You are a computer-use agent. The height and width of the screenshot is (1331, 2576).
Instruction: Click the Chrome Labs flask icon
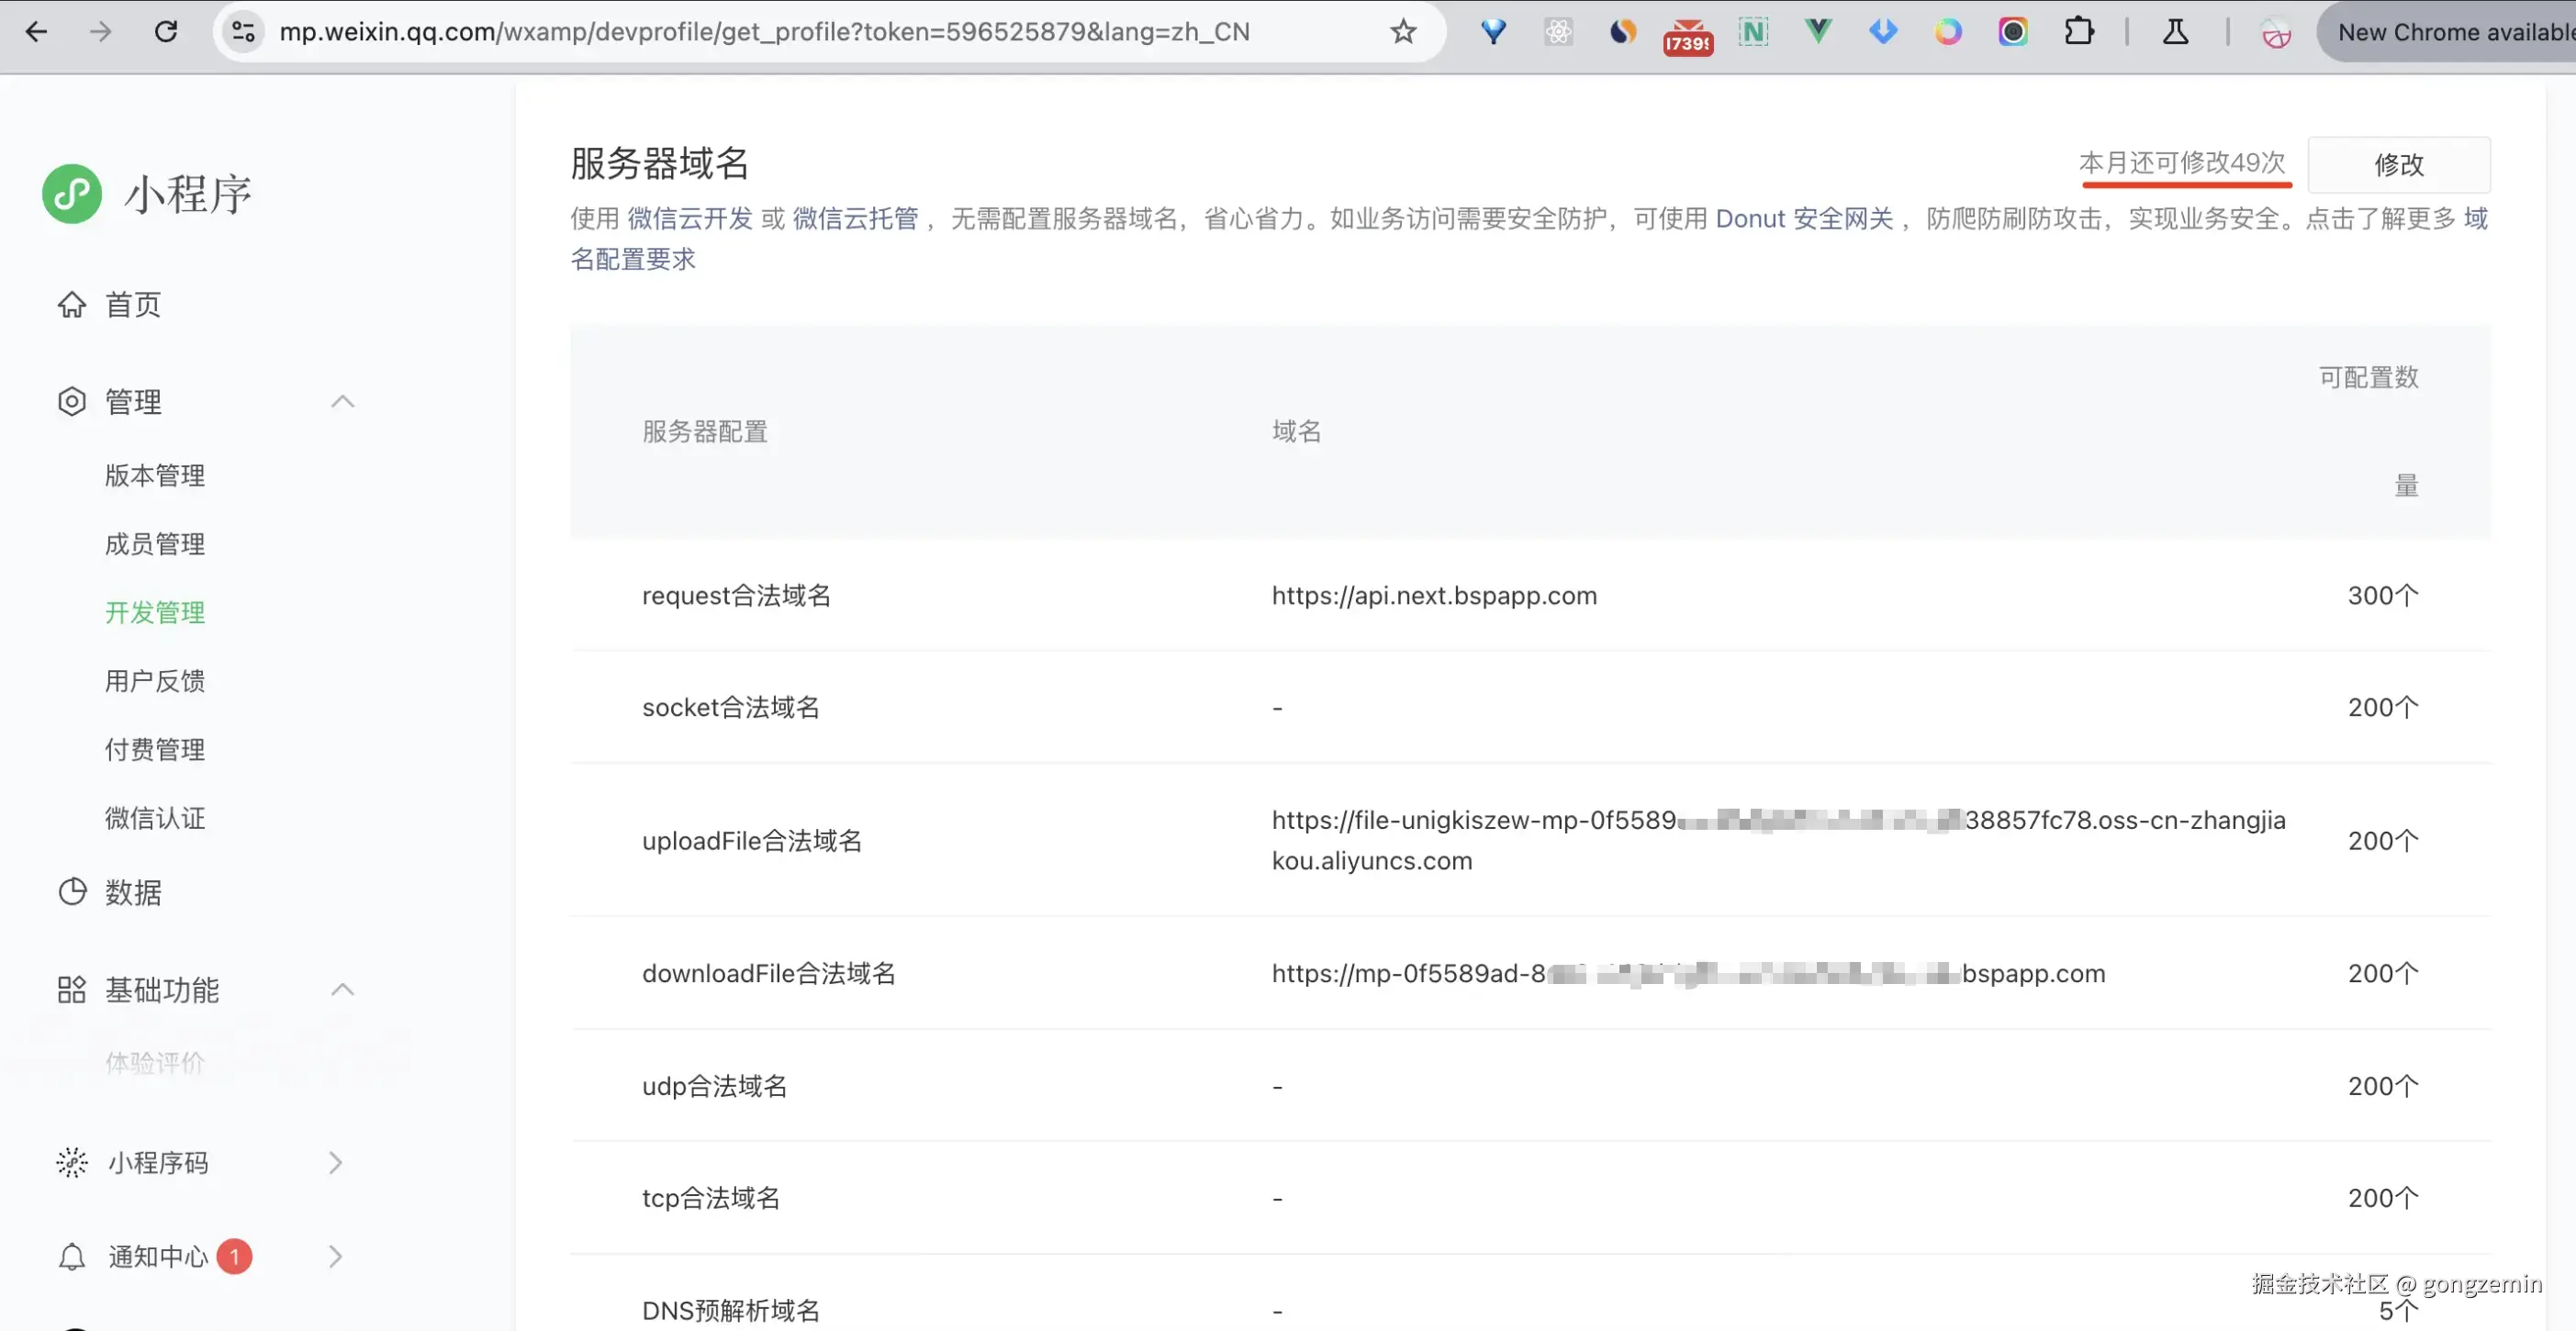pyautogui.click(x=2175, y=32)
